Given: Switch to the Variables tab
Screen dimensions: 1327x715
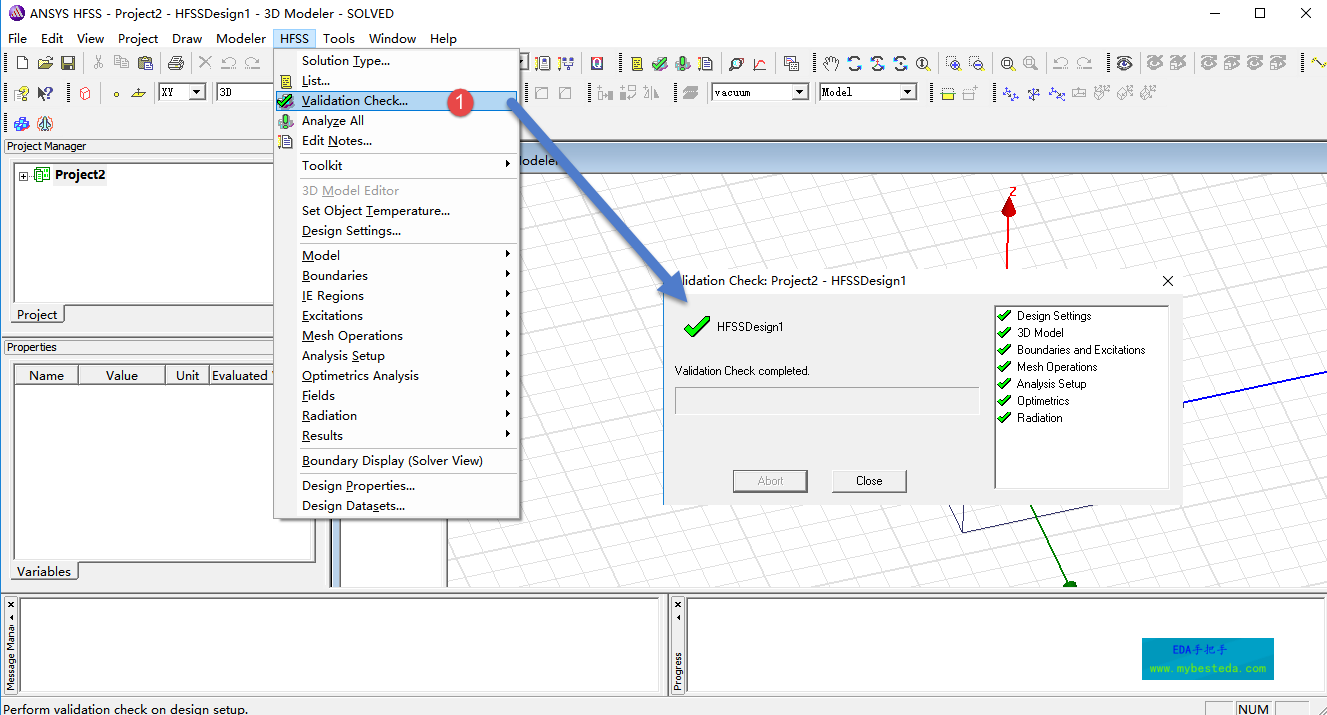Looking at the screenshot, I should click(x=44, y=572).
